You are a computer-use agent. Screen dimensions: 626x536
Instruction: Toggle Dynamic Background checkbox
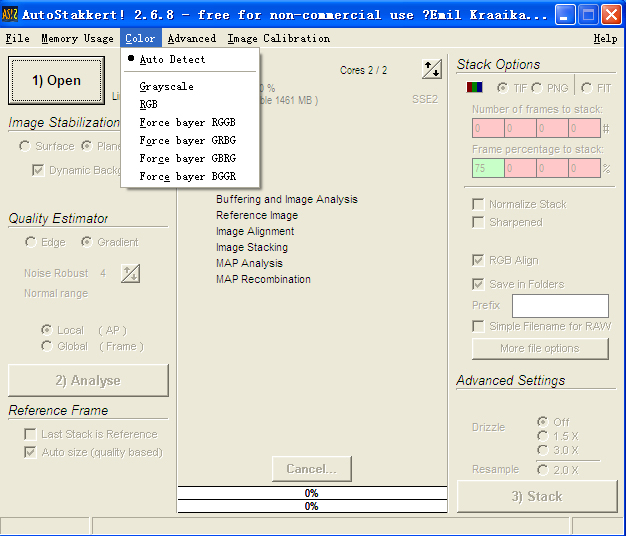click(38, 170)
